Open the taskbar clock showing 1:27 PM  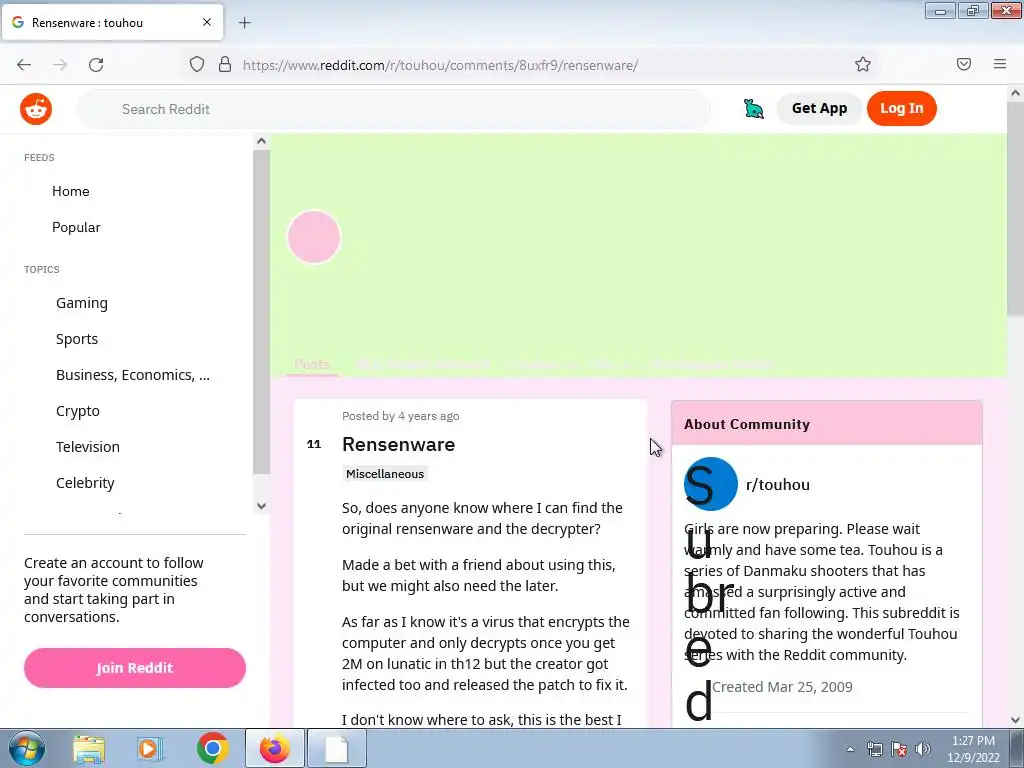[x=973, y=749]
